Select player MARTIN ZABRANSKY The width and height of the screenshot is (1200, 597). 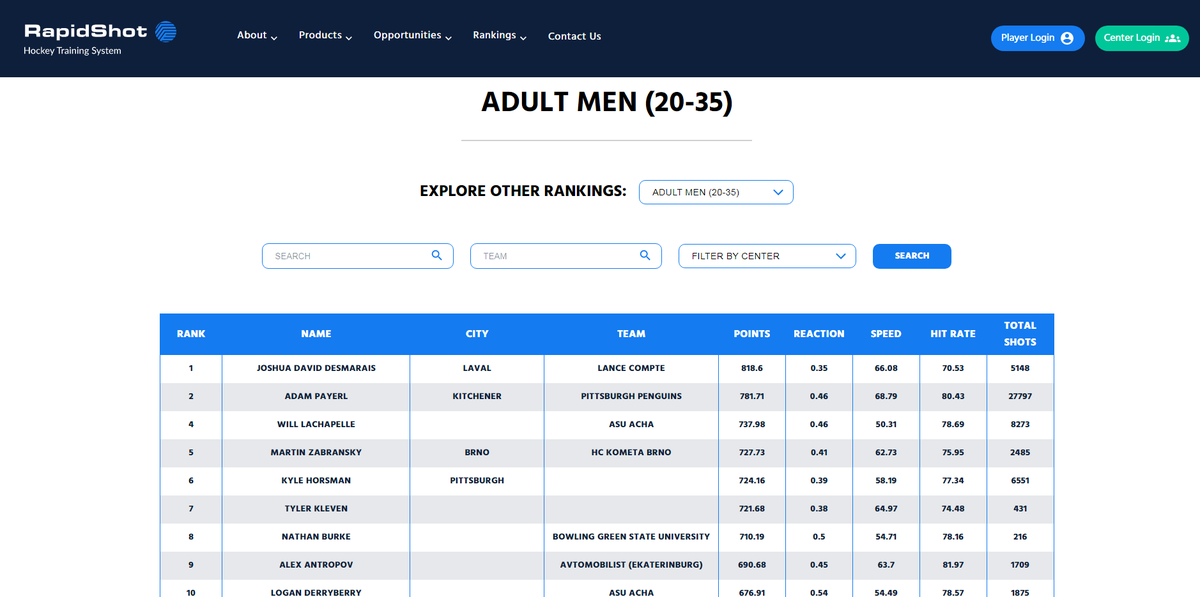pyautogui.click(x=316, y=452)
